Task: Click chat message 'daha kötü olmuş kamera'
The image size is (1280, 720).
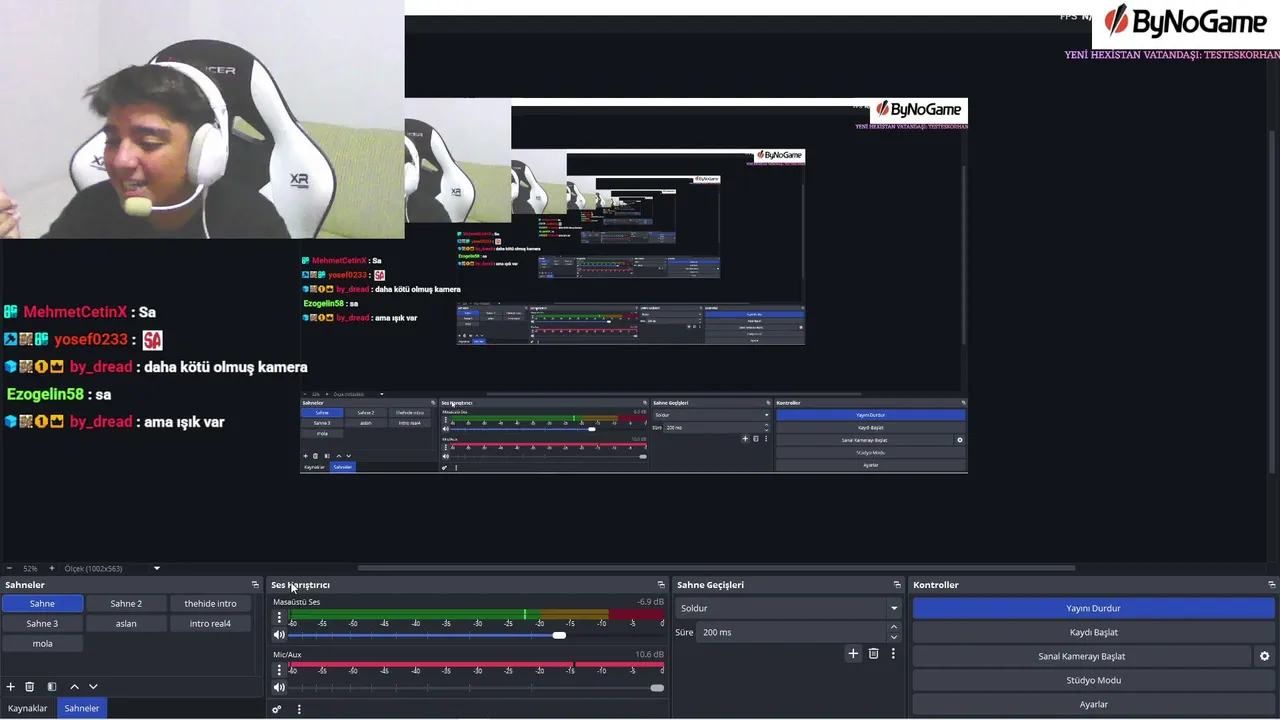Action: pyautogui.click(x=226, y=367)
